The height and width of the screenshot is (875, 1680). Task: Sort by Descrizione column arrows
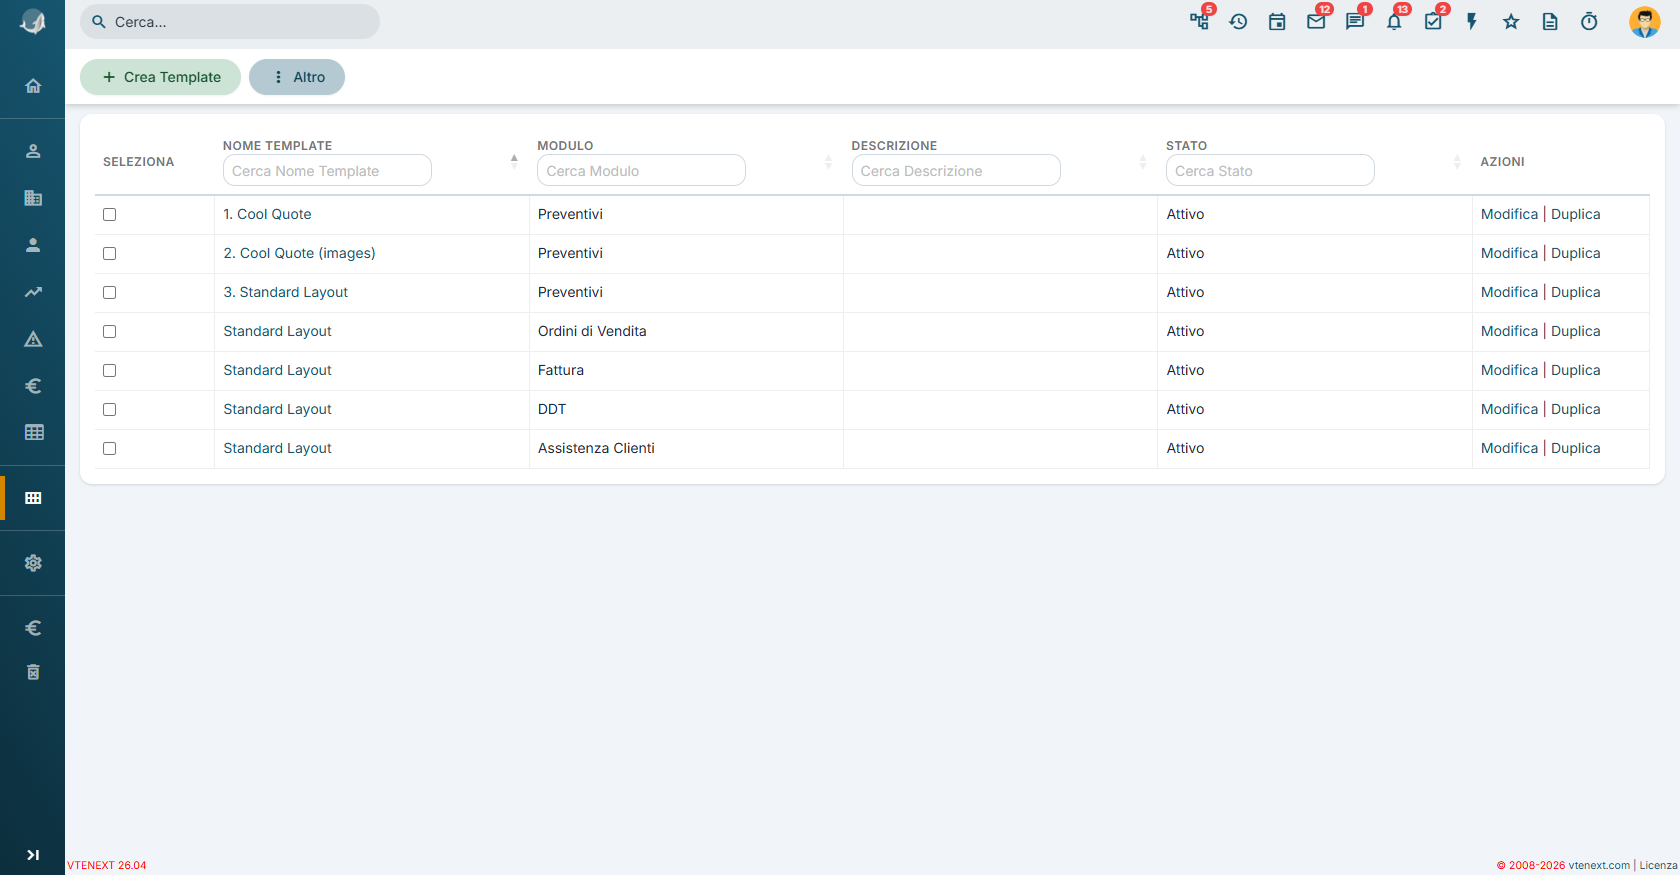pyautogui.click(x=1143, y=161)
